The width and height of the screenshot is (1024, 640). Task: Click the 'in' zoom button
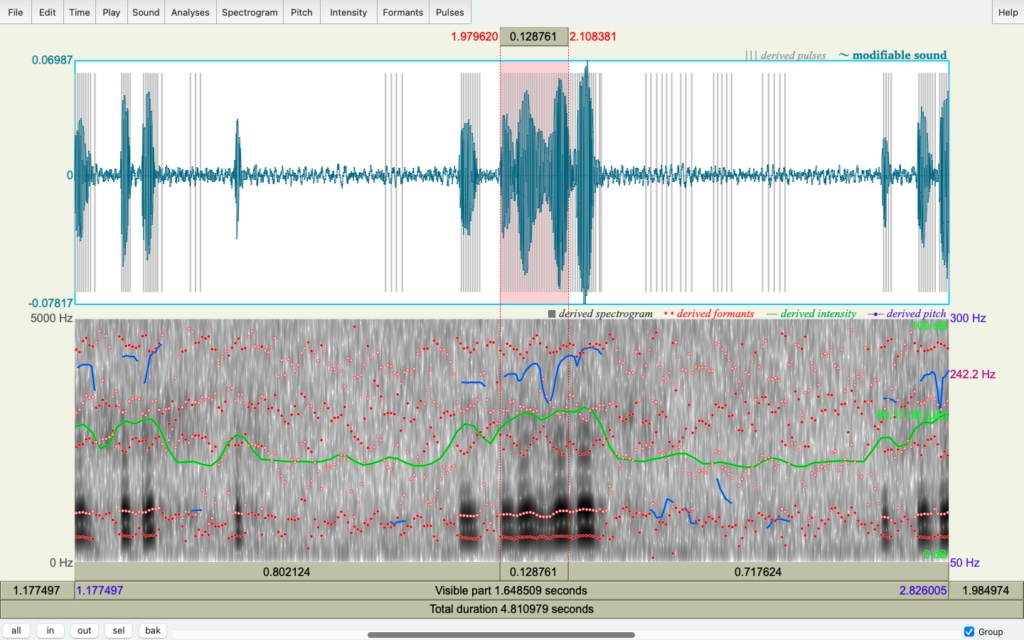(50, 630)
